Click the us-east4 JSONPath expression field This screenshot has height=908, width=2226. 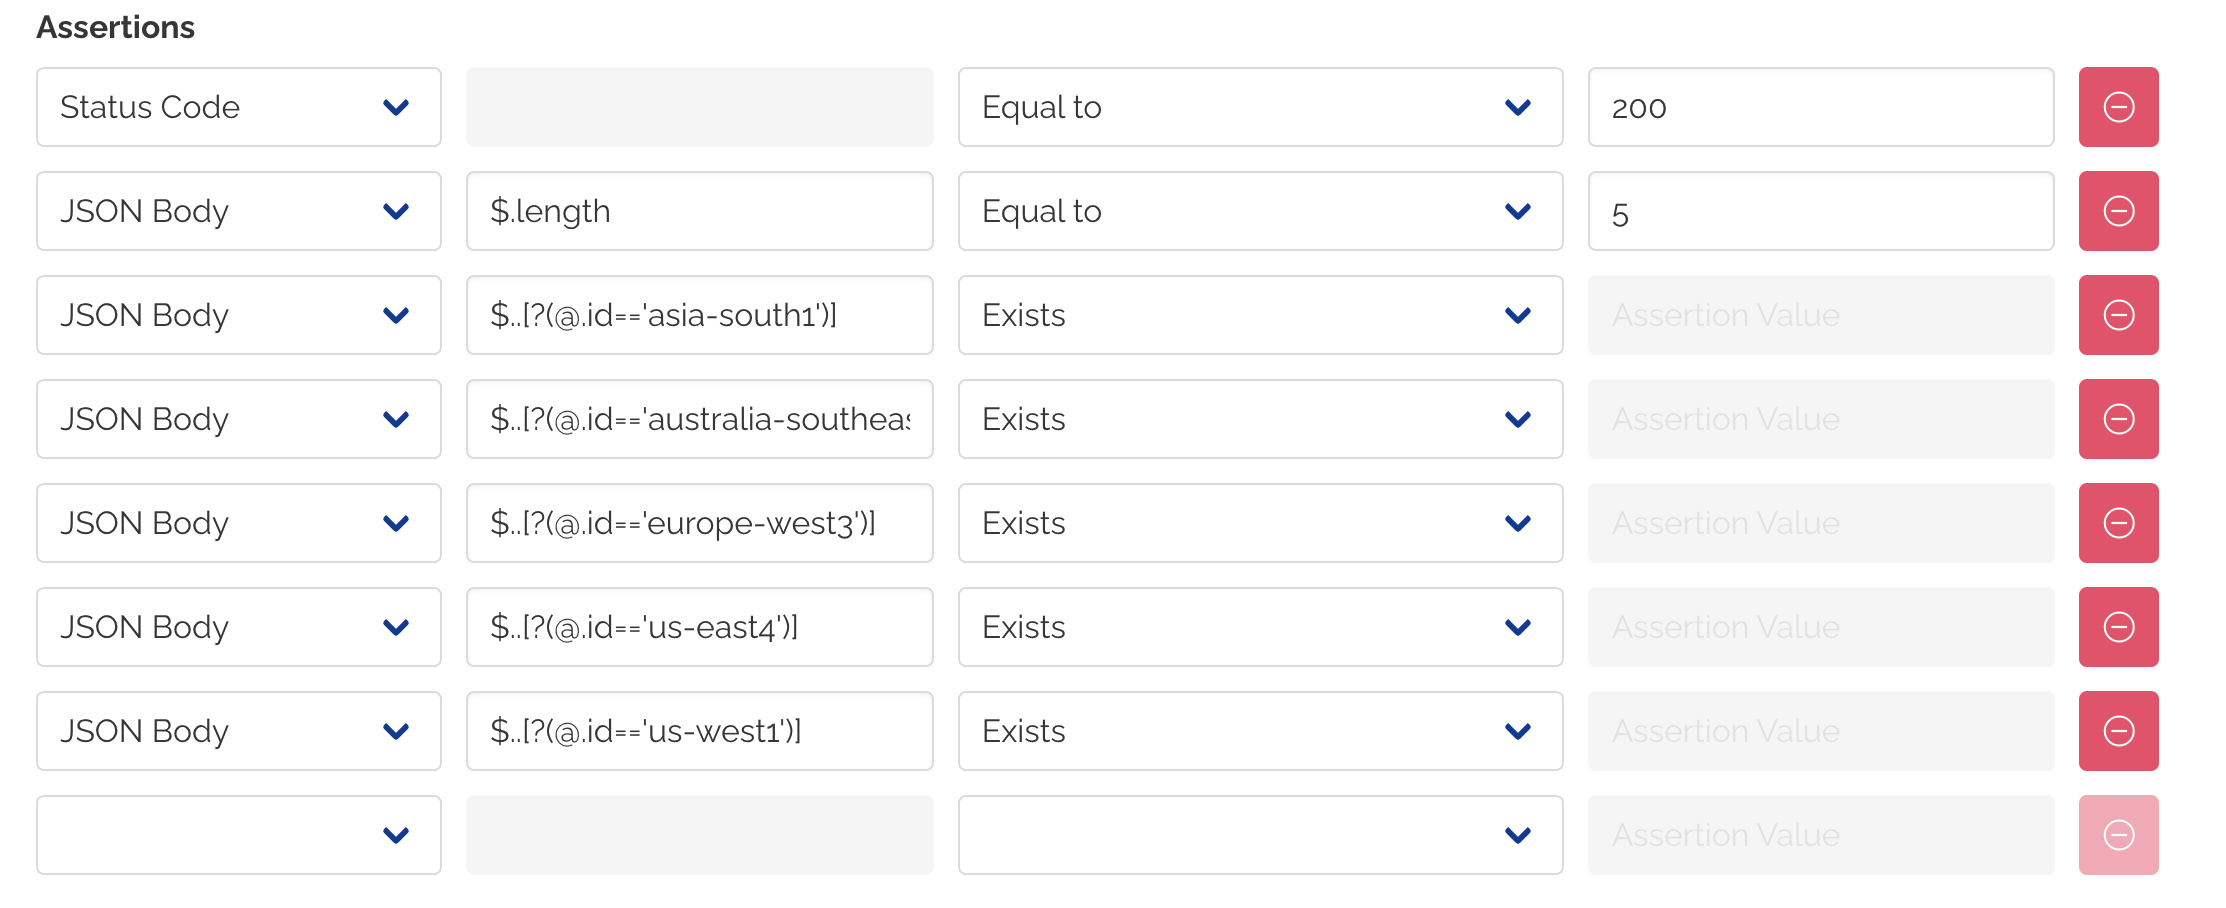[x=698, y=627]
